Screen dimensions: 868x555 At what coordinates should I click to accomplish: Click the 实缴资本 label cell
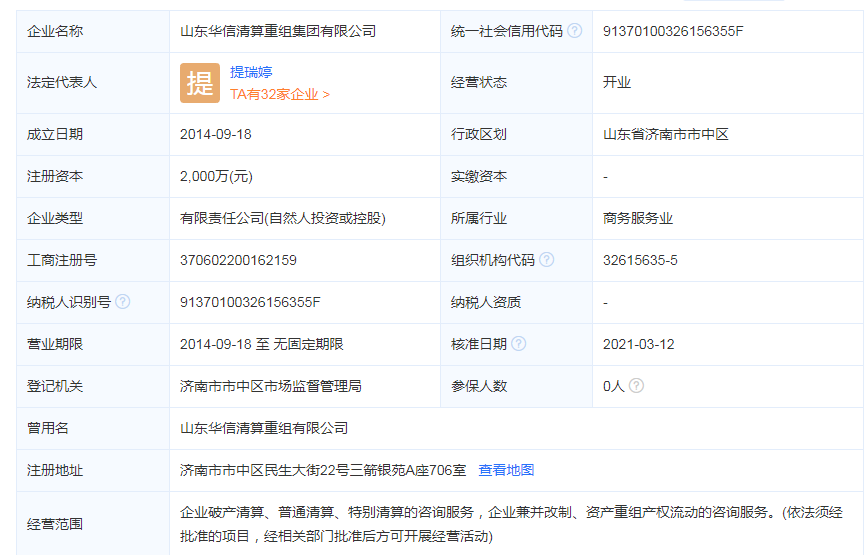point(516,176)
